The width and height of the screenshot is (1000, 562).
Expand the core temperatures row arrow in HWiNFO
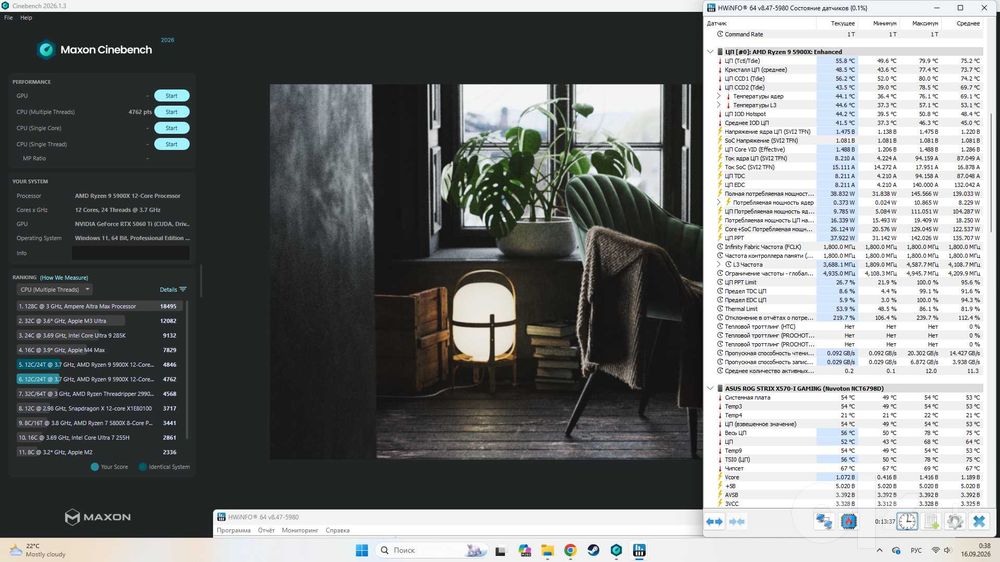(x=719, y=96)
